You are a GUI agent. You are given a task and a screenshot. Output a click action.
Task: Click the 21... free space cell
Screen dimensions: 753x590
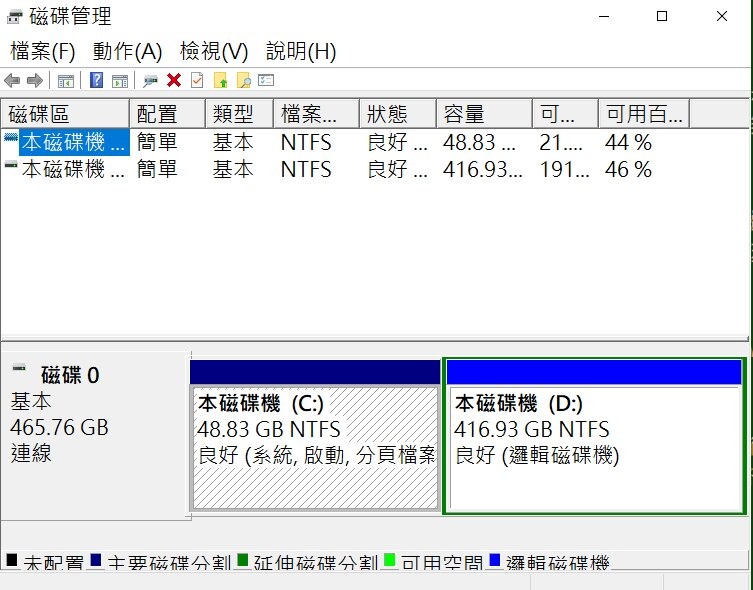[x=560, y=142]
